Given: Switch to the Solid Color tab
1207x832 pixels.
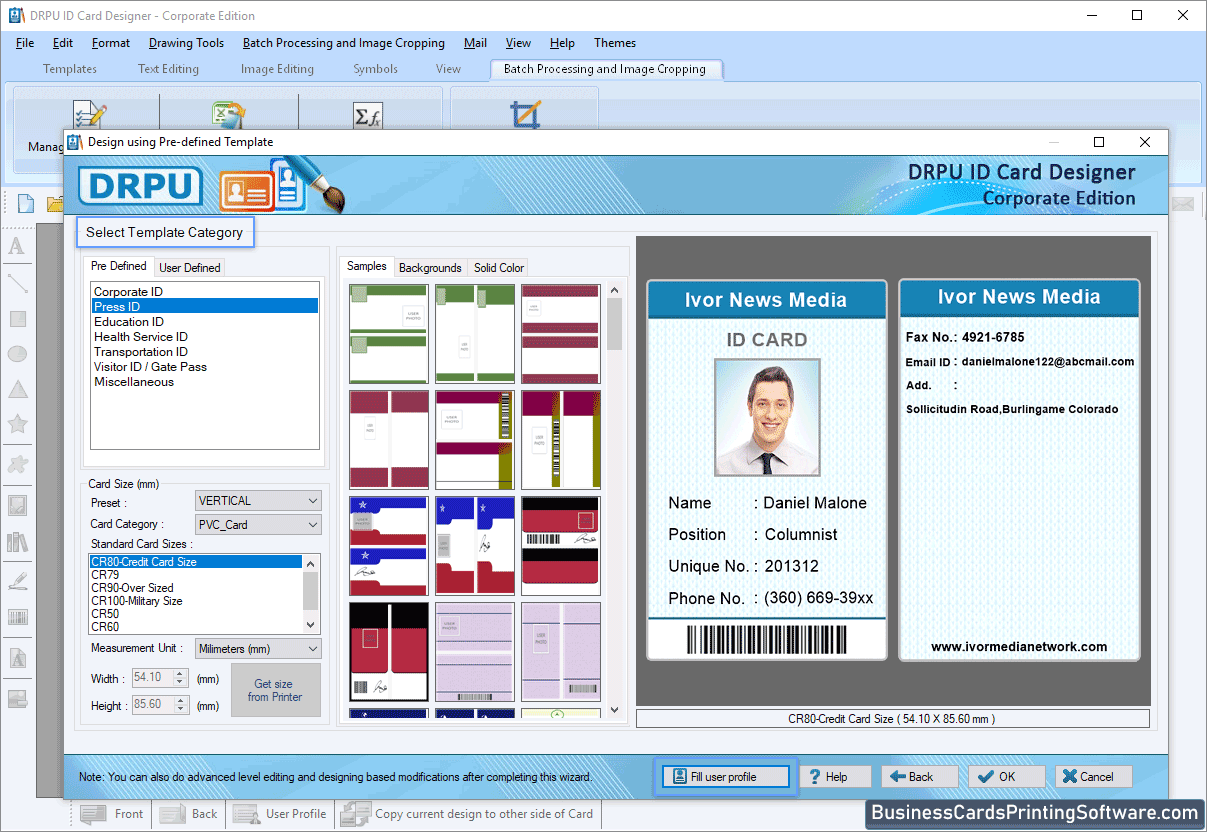Looking at the screenshot, I should click(x=499, y=268).
